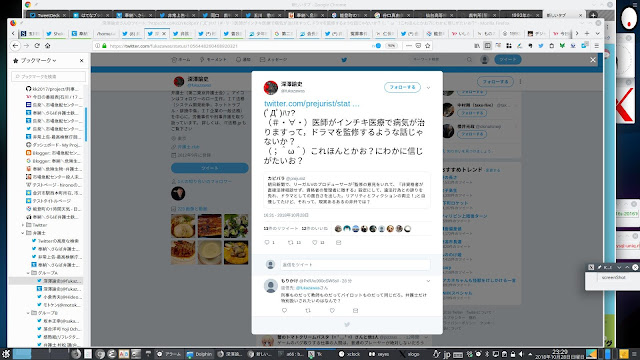Switch to the /home tab

(x=106, y=33)
